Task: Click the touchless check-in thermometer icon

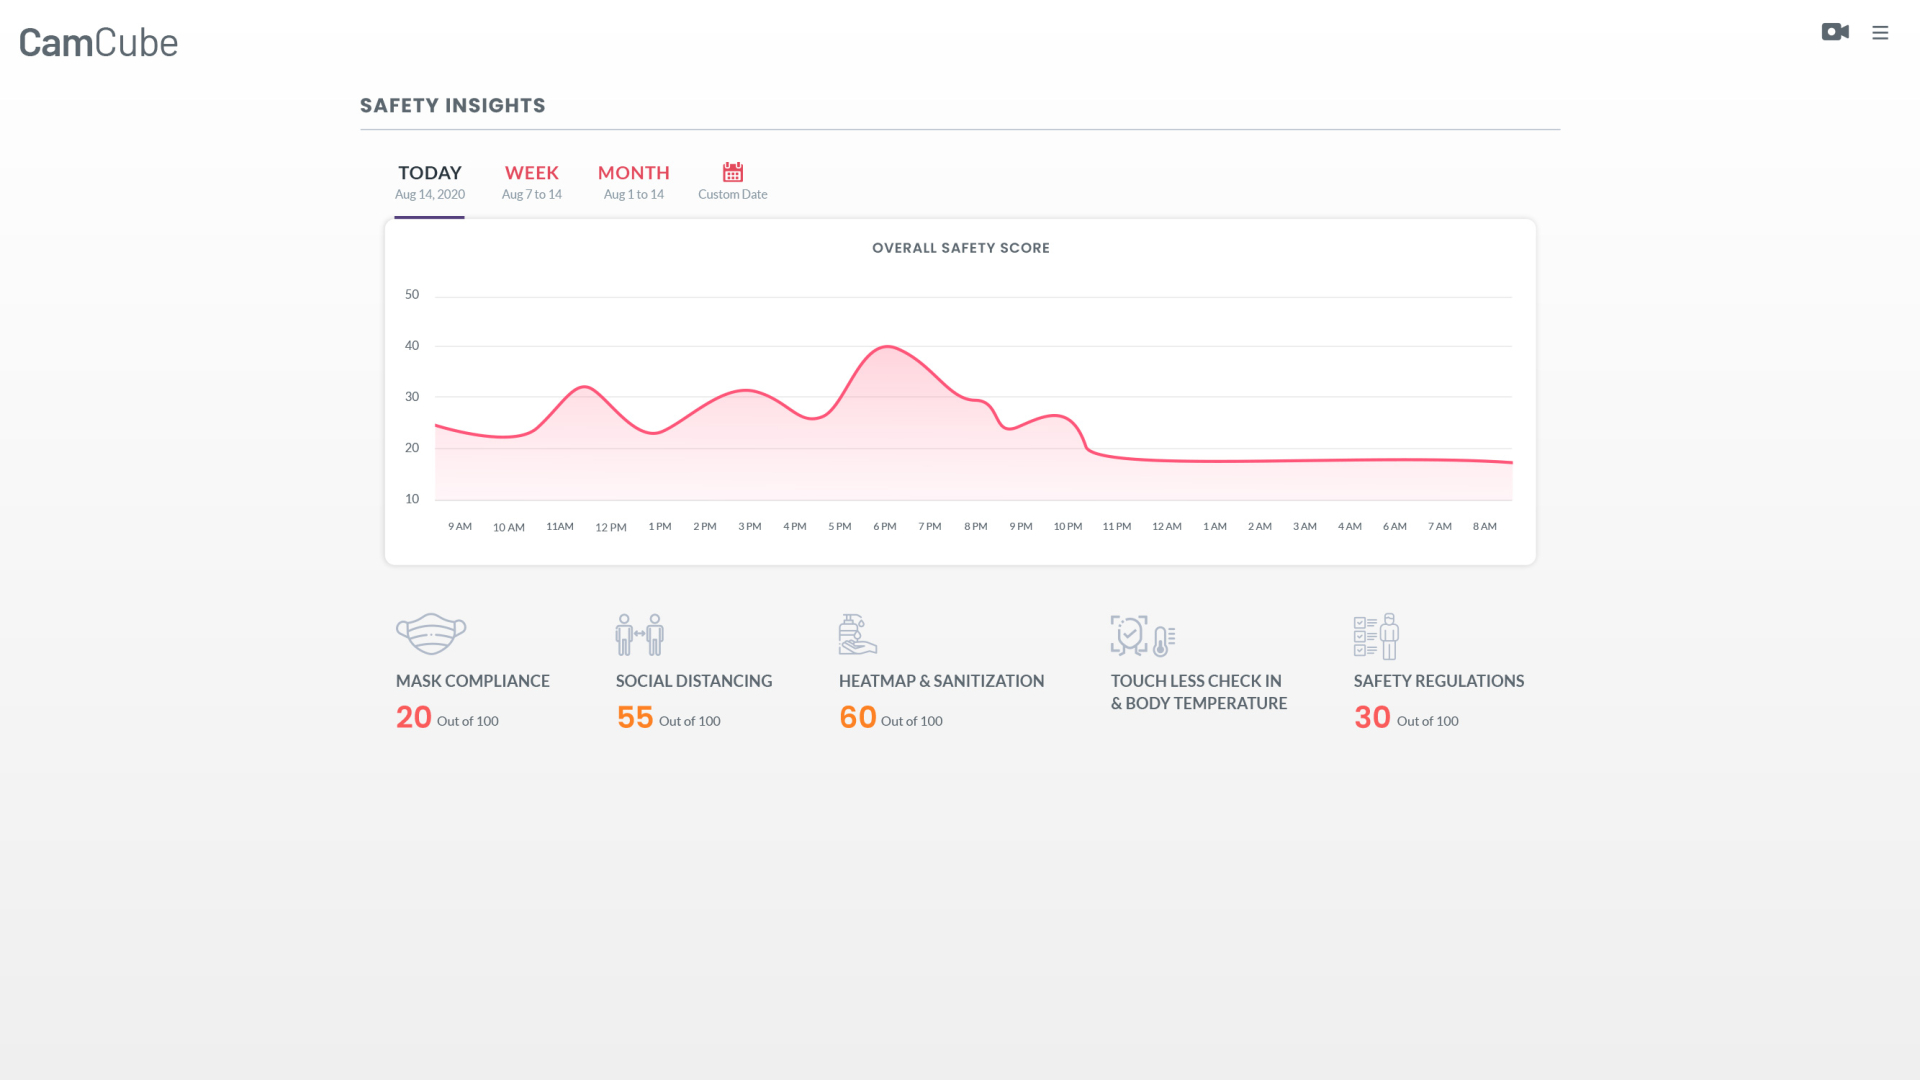Action: [x=1143, y=636]
